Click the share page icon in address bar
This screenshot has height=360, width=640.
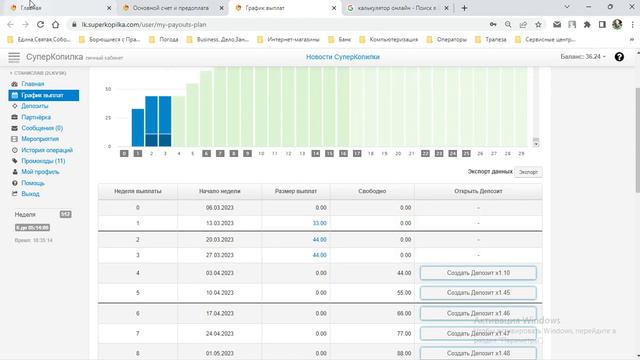[523, 24]
